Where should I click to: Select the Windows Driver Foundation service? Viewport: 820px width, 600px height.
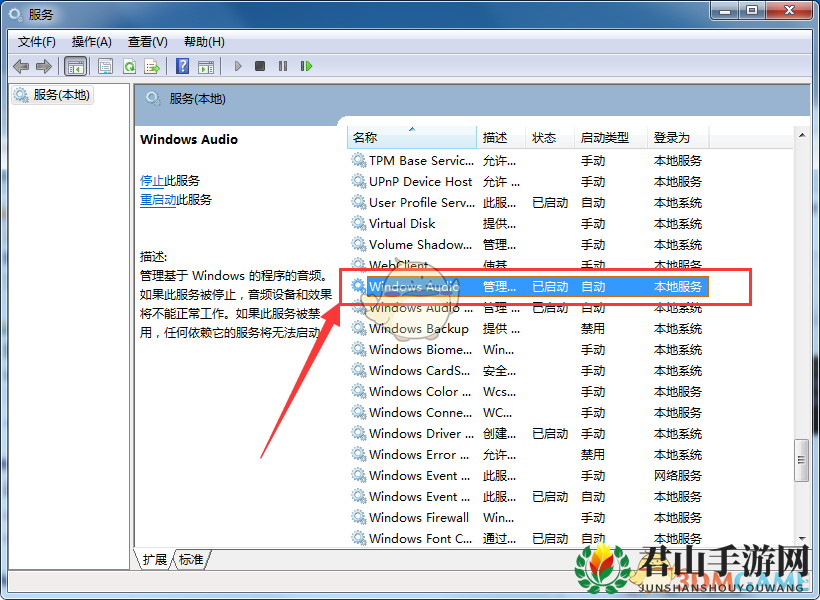(x=528, y=434)
